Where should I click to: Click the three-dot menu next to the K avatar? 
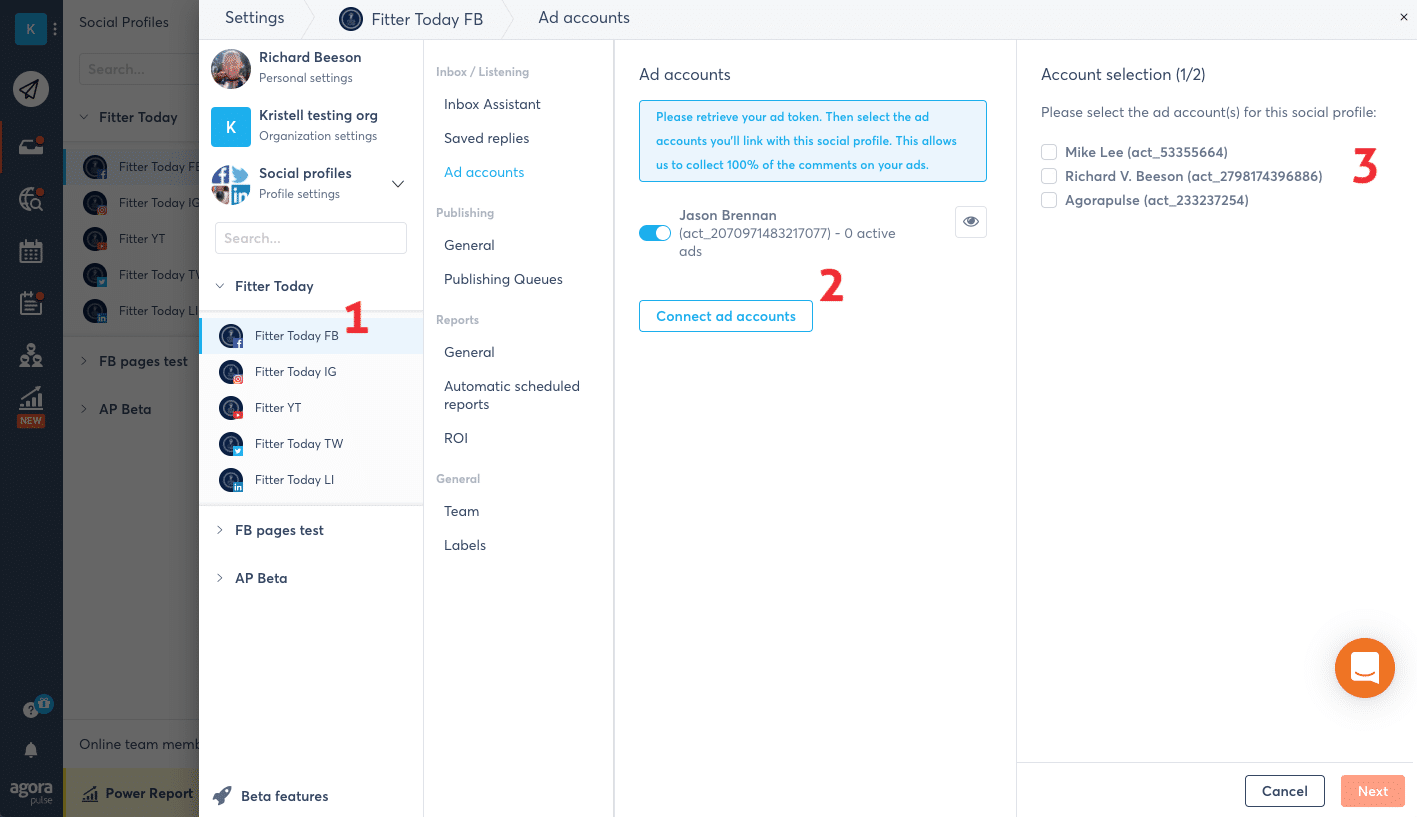(x=55, y=29)
